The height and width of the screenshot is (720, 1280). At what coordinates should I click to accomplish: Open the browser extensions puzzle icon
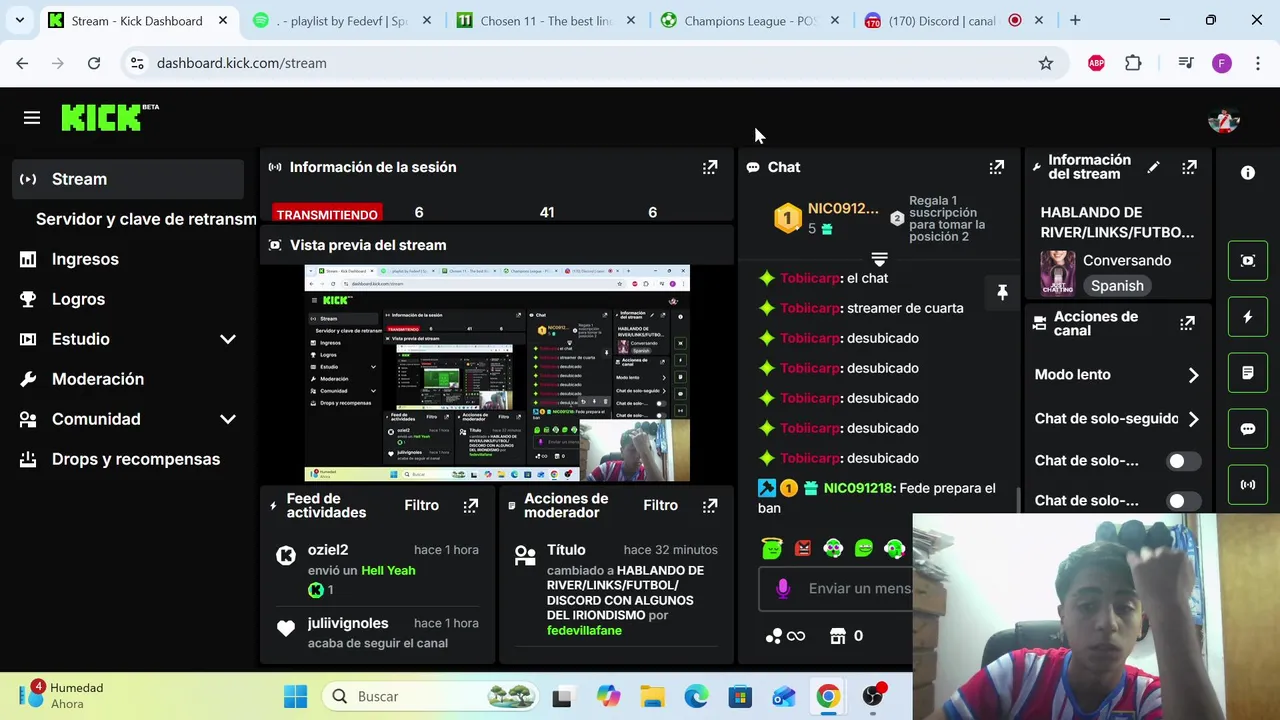tap(1133, 63)
